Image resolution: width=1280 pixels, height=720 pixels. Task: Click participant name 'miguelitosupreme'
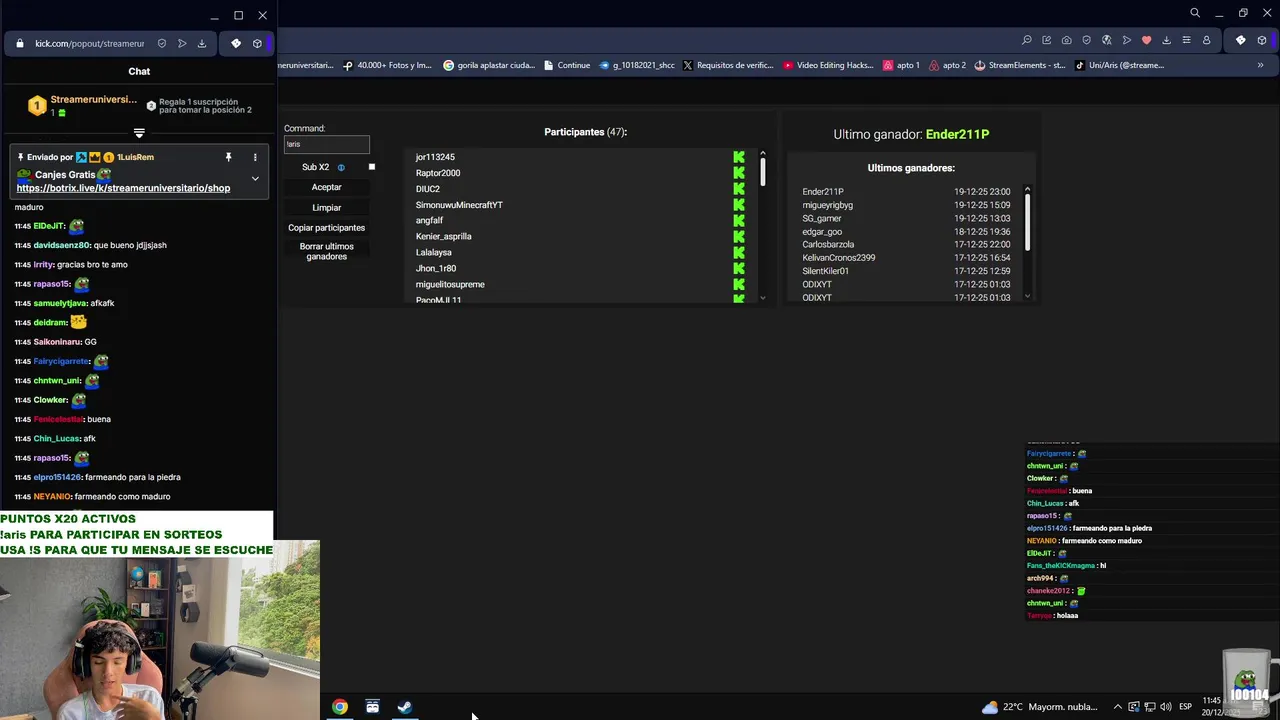pyautogui.click(x=450, y=284)
